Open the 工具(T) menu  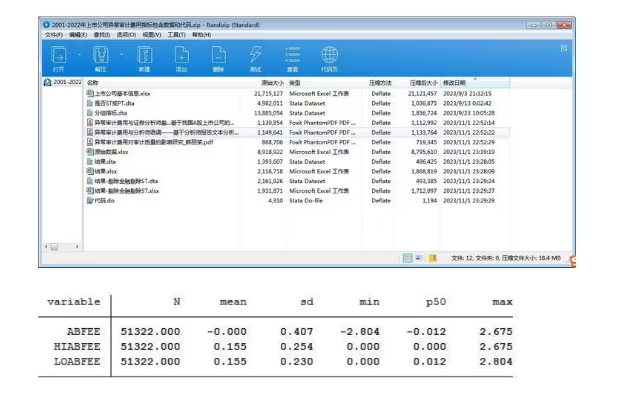coord(176,35)
